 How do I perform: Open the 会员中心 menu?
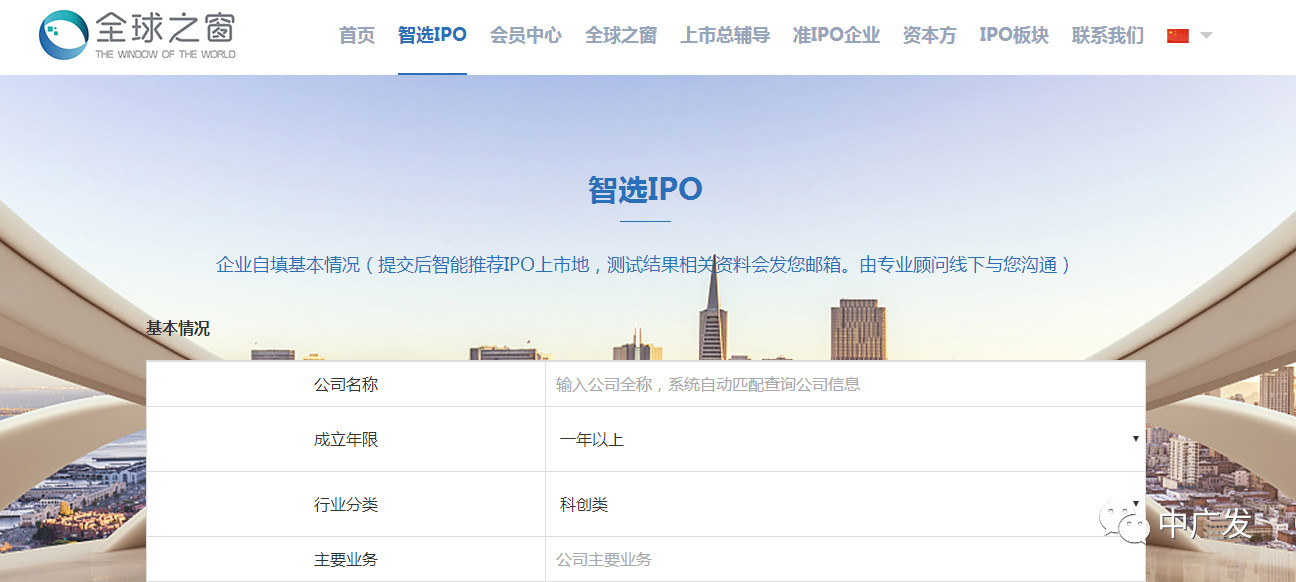point(526,36)
